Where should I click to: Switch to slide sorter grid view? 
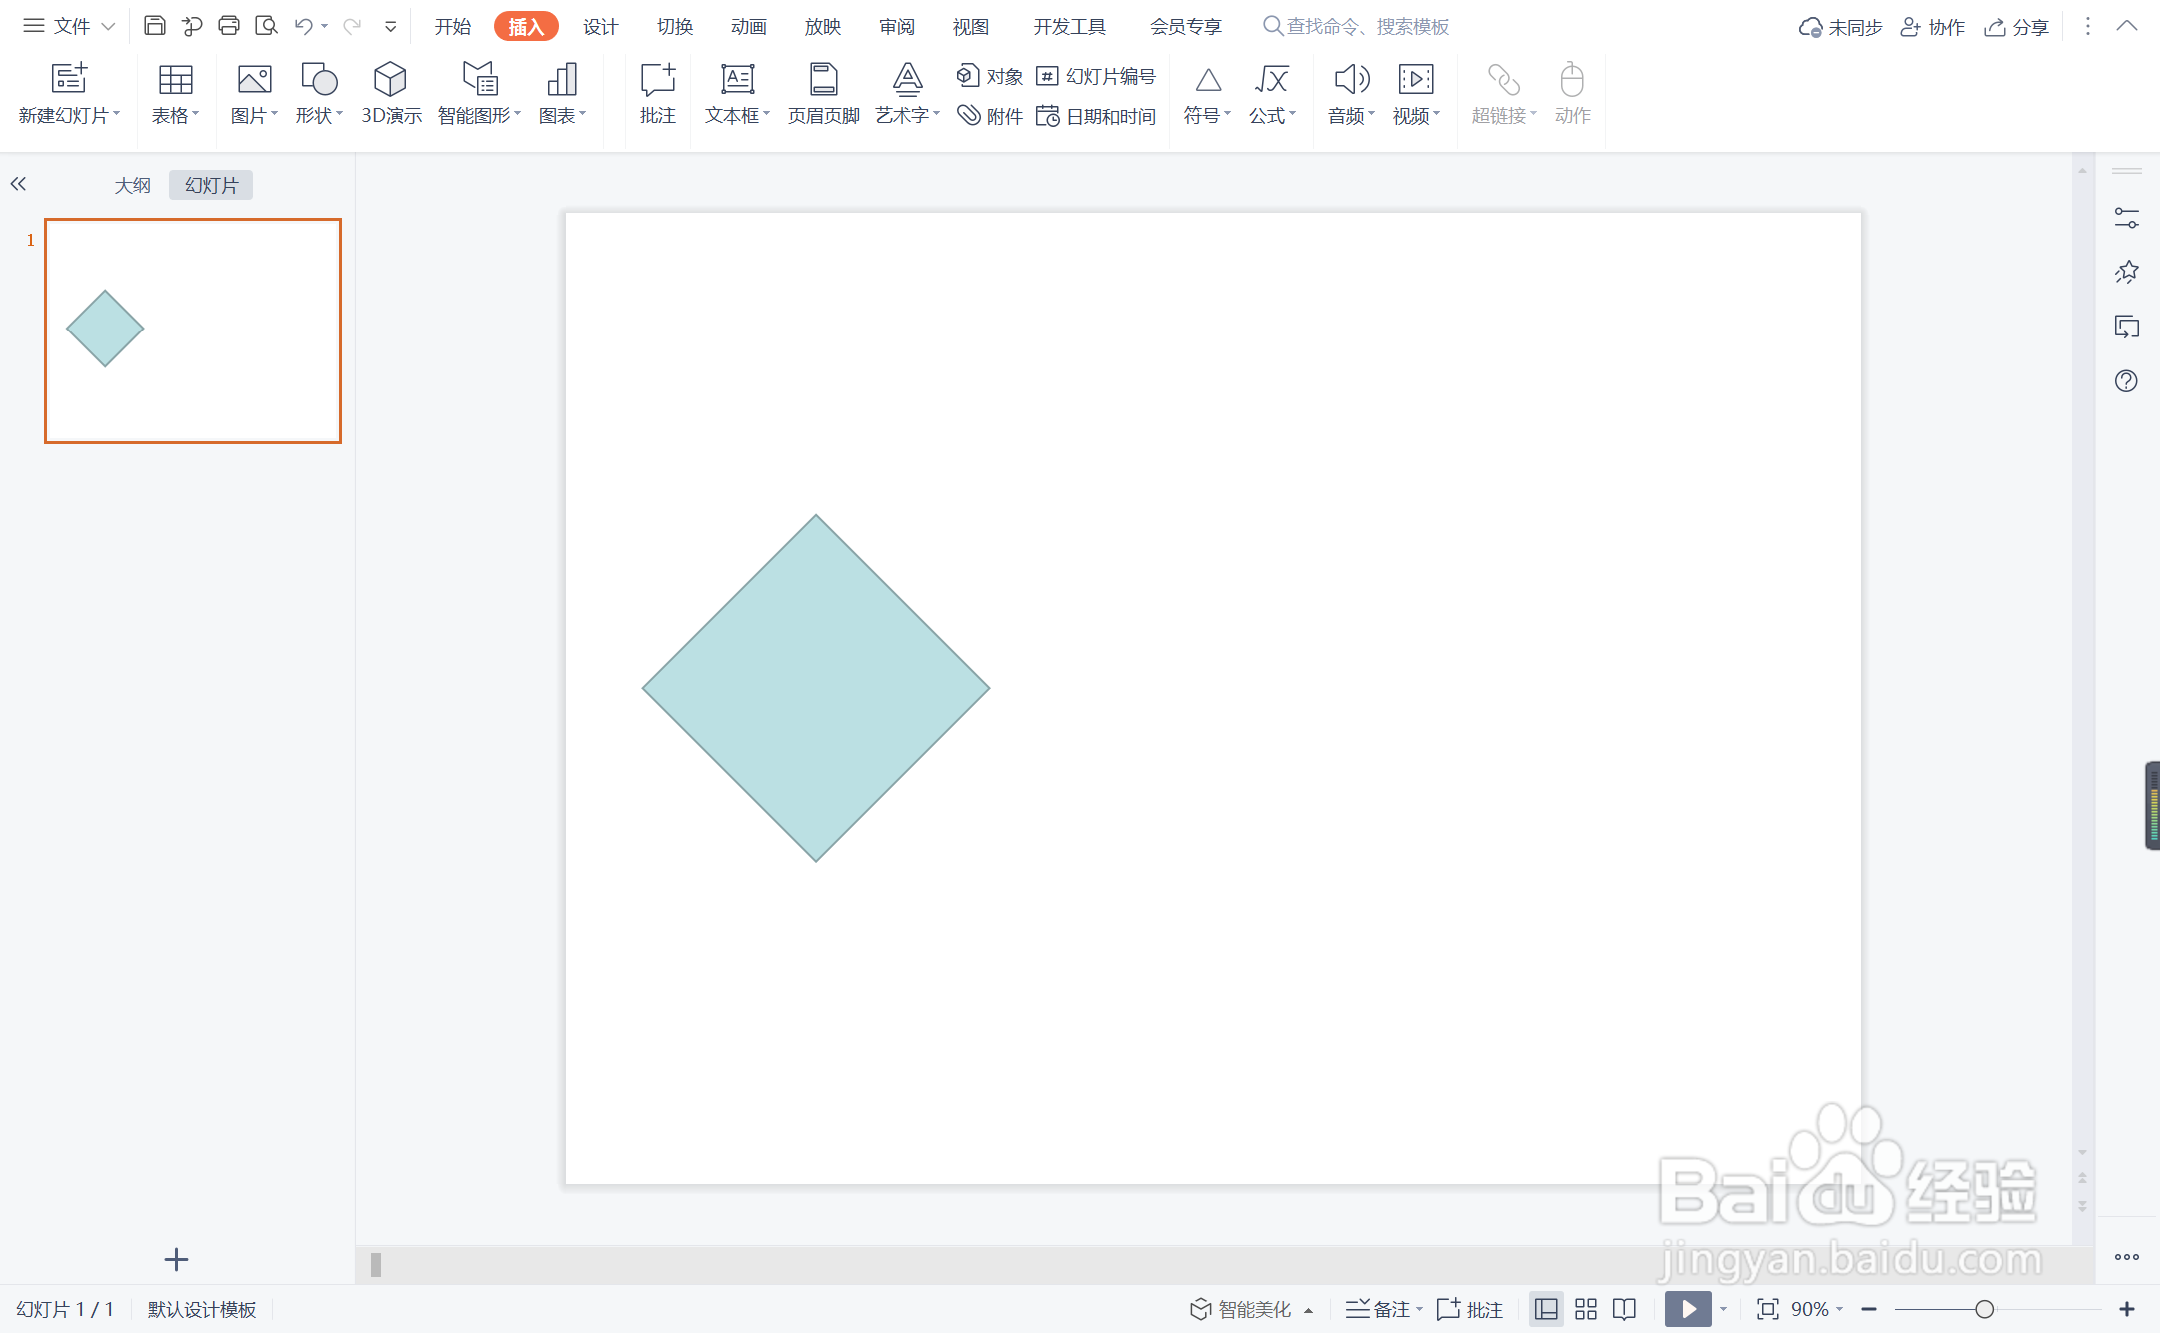(x=1585, y=1308)
